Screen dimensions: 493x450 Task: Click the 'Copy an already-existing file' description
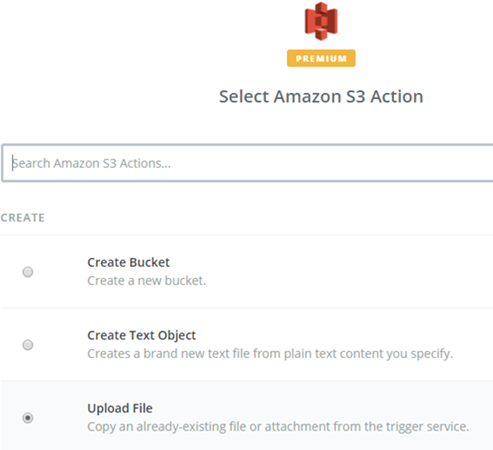pyautogui.click(x=278, y=427)
